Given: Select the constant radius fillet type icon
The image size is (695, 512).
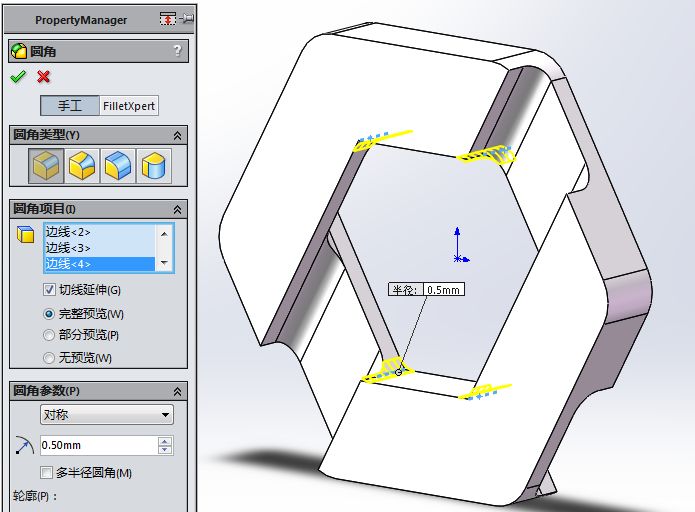Looking at the screenshot, I should [x=46, y=166].
